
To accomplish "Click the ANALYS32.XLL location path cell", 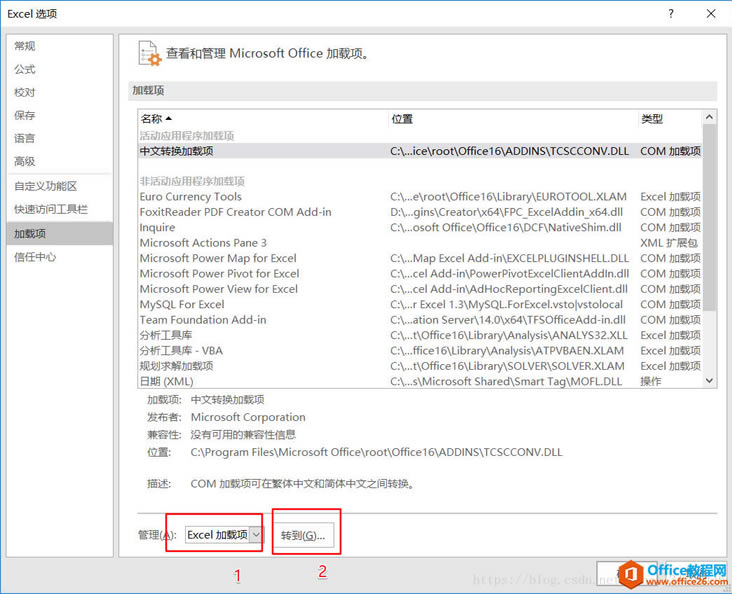I will point(509,335).
